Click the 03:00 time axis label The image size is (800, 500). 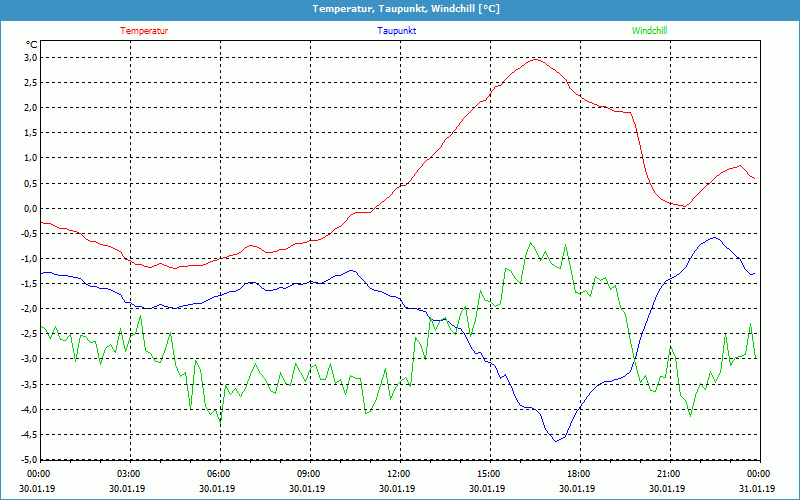(131, 474)
